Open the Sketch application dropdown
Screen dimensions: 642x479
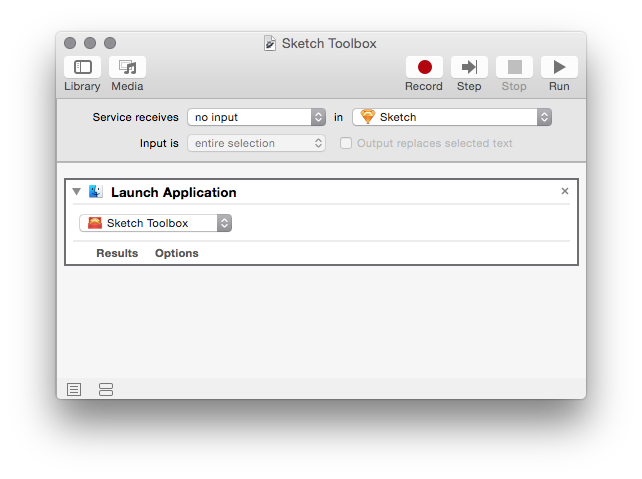tap(452, 117)
